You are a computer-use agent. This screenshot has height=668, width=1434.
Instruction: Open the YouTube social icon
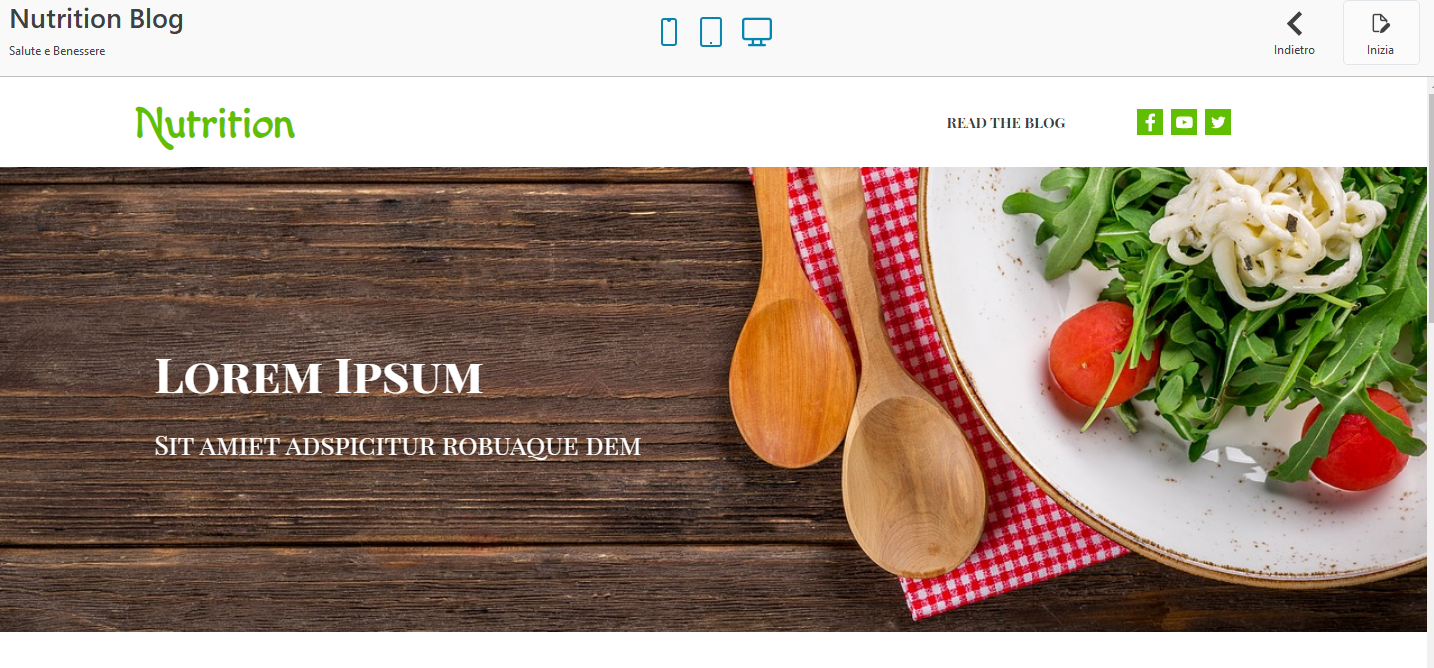click(x=1184, y=122)
